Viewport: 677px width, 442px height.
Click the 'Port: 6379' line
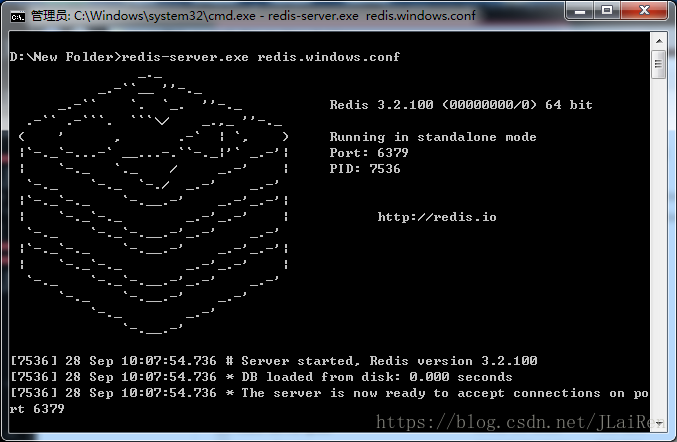[369, 153]
